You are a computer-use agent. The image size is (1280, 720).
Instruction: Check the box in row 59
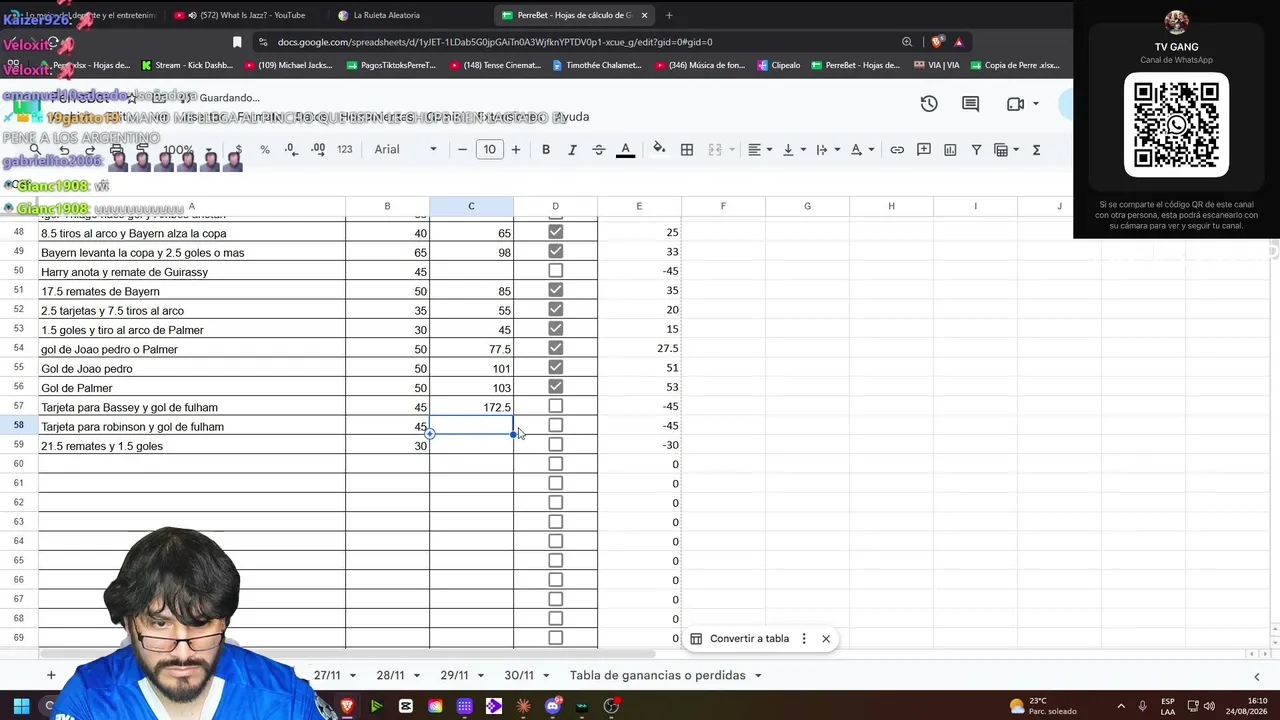(556, 445)
